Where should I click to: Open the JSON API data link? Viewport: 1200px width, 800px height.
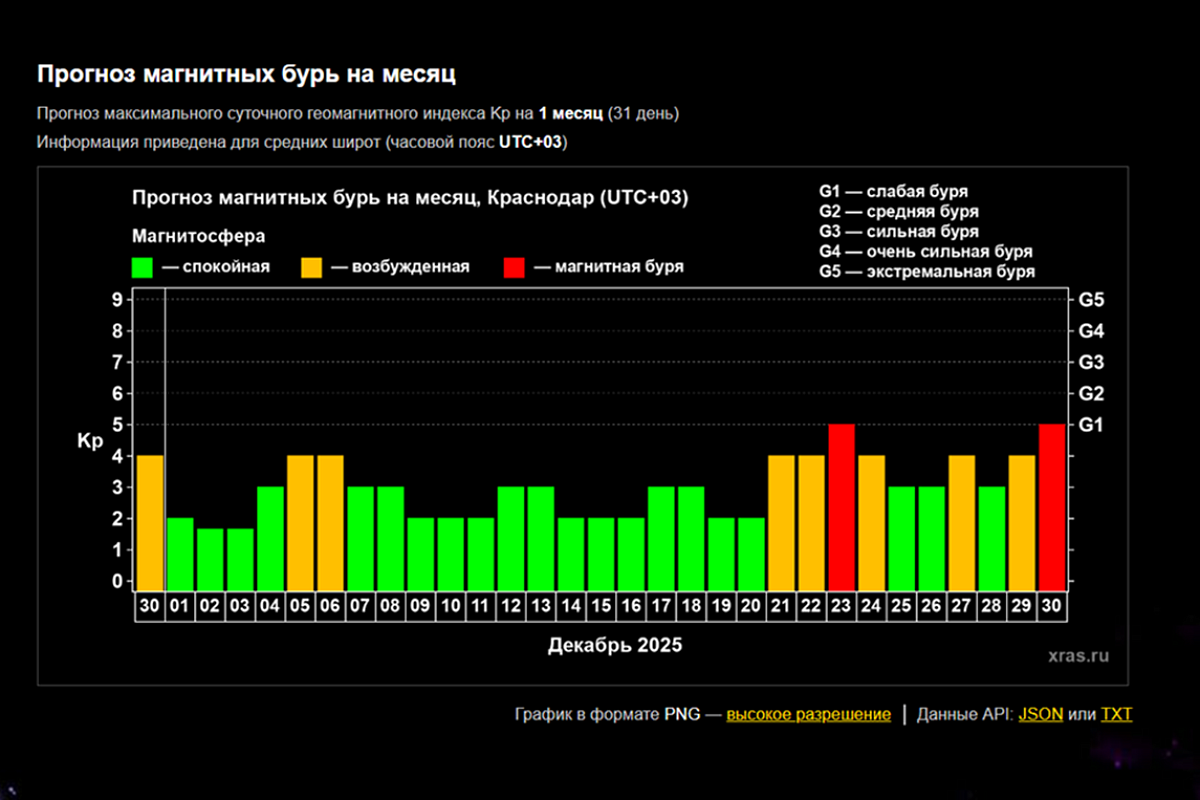tap(1040, 714)
